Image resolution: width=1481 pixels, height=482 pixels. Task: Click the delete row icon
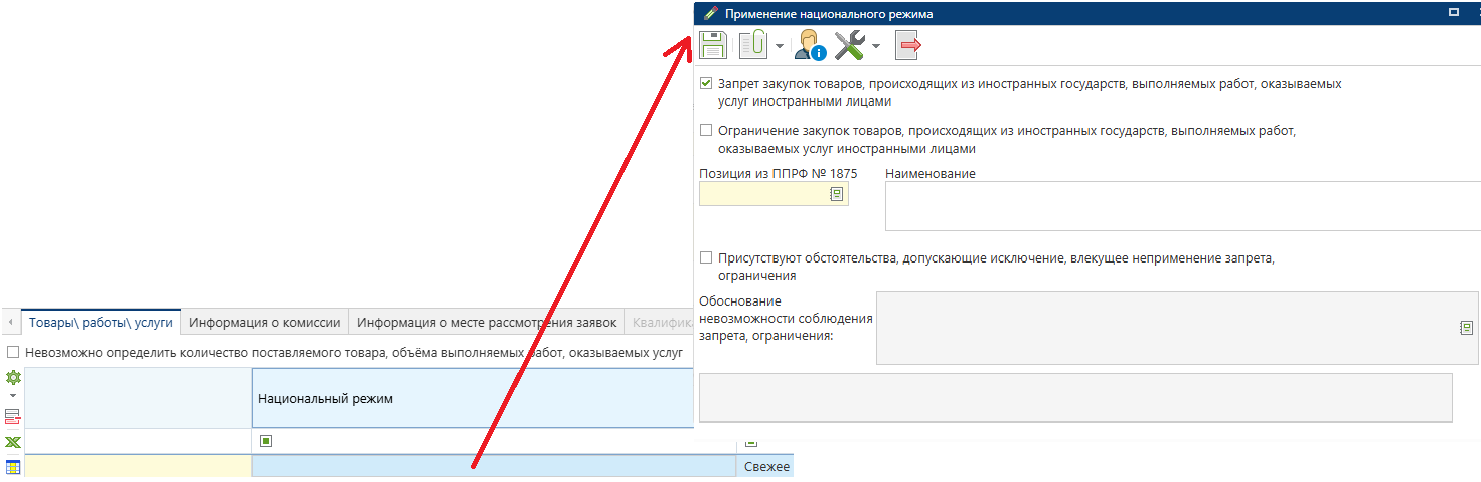click(x=13, y=417)
